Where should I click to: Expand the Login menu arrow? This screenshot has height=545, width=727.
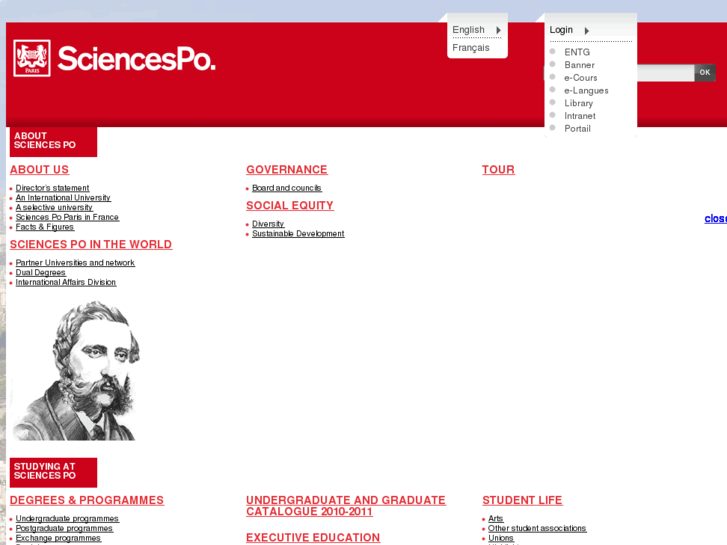click(x=587, y=31)
